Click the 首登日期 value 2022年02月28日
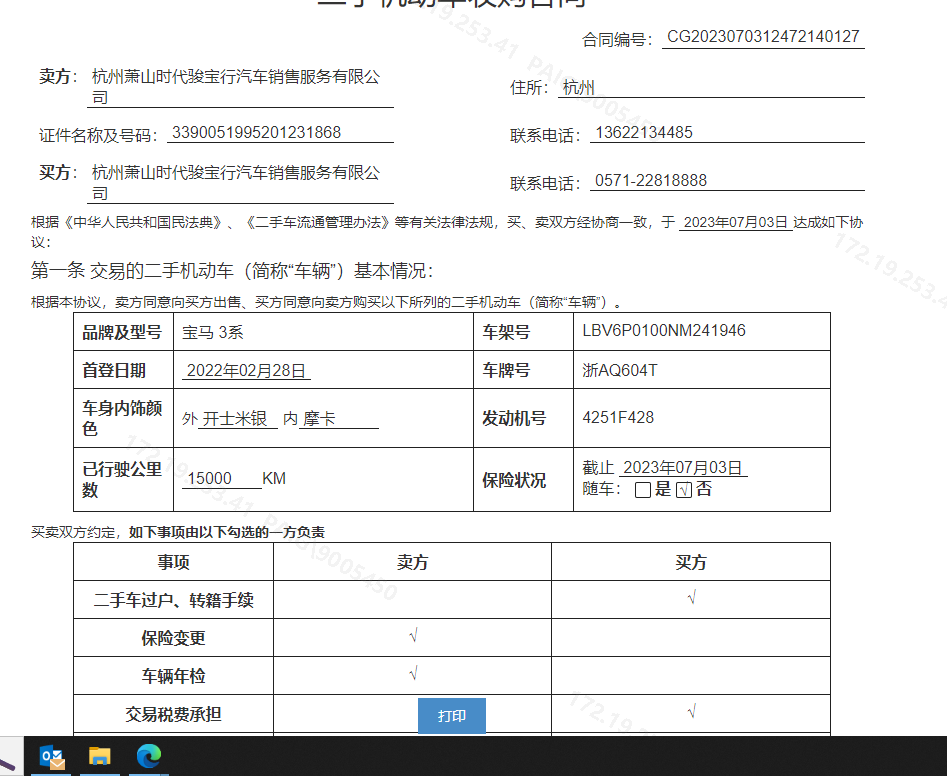This screenshot has height=776, width=947. click(246, 370)
